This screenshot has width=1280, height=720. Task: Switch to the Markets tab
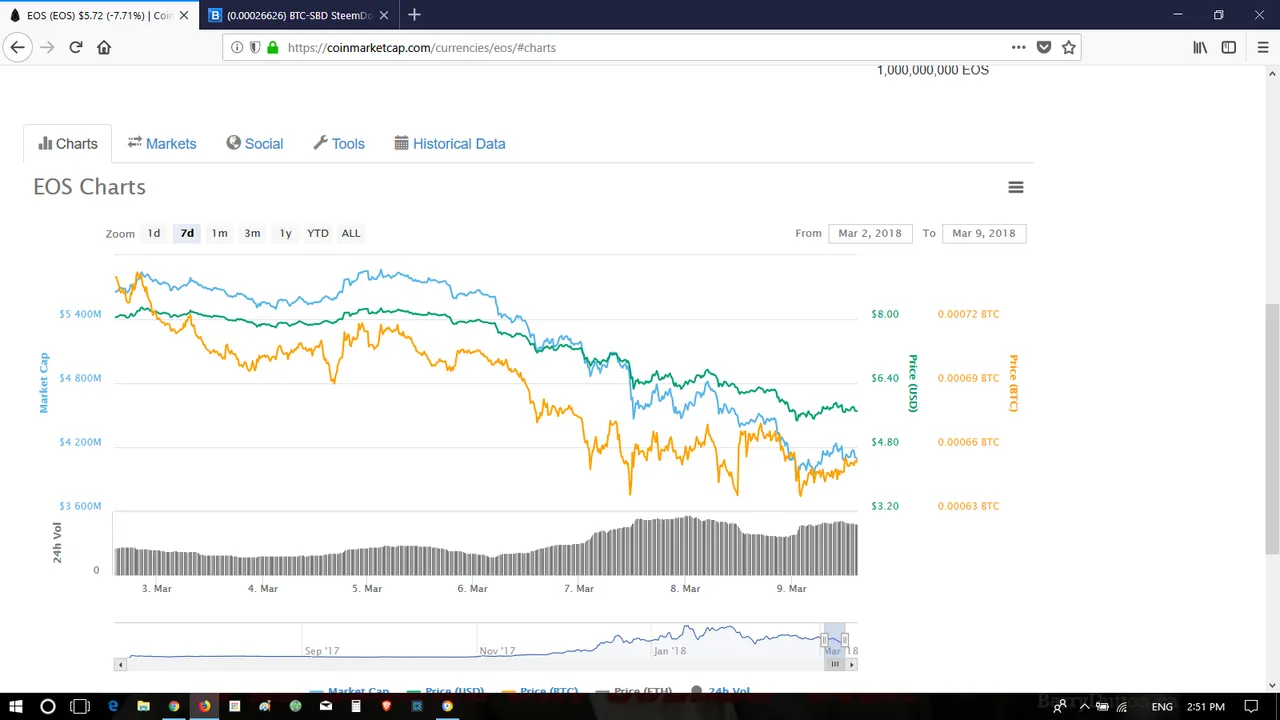(x=162, y=144)
